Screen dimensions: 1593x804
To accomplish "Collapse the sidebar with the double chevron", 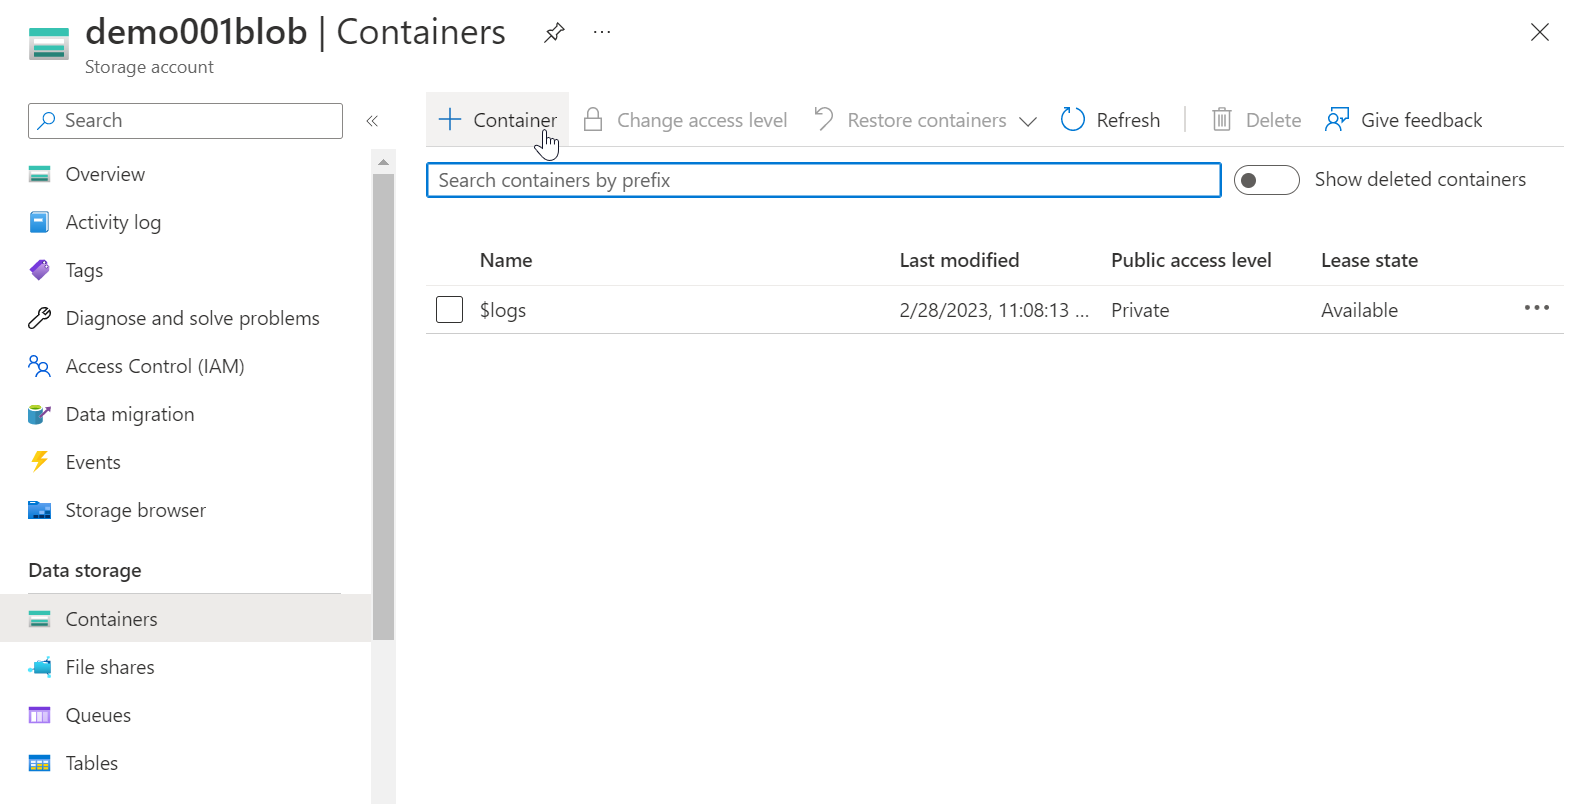I will pos(372,121).
